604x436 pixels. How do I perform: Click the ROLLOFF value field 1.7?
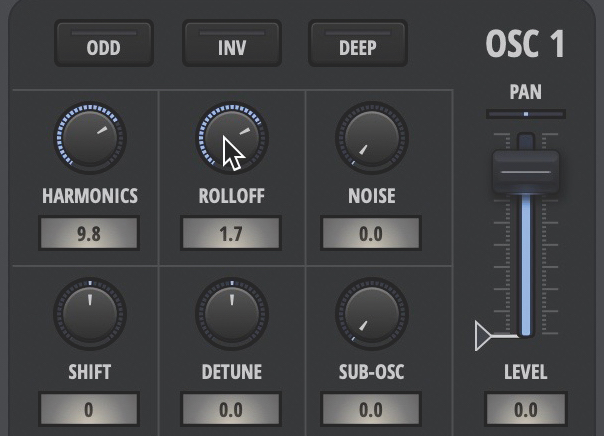pyautogui.click(x=231, y=233)
